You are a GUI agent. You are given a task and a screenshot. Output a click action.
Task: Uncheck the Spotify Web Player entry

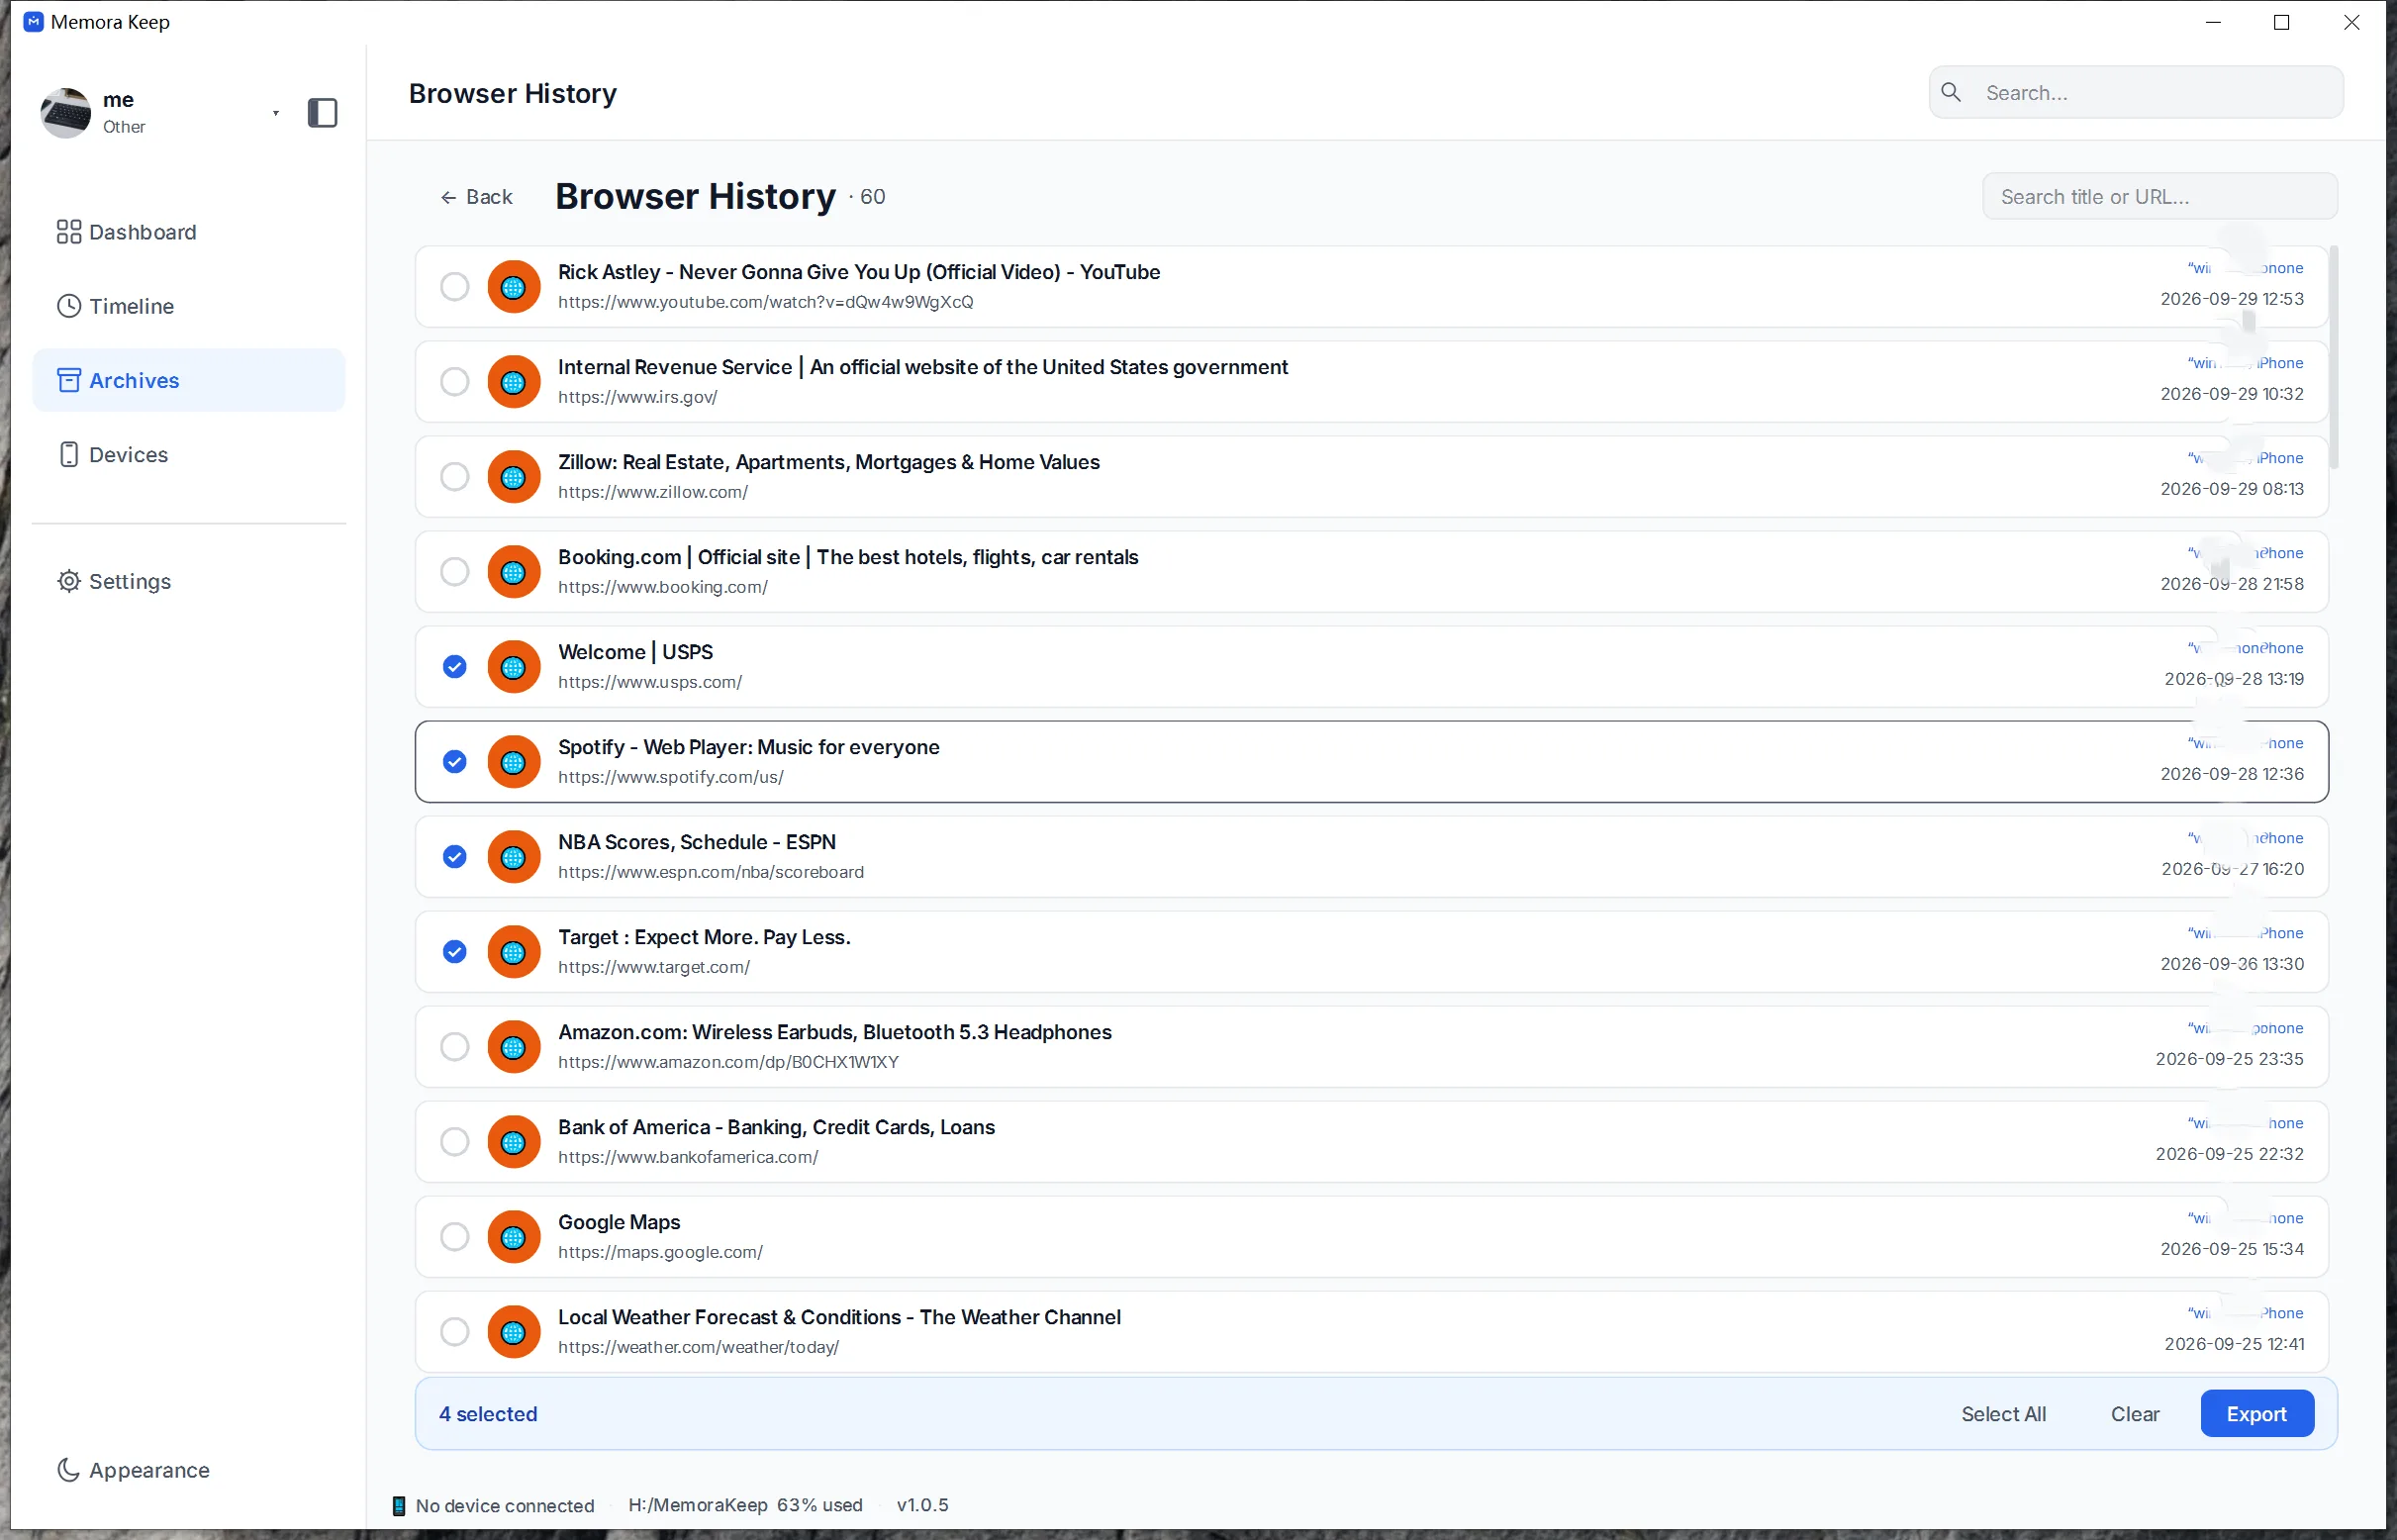pos(455,762)
